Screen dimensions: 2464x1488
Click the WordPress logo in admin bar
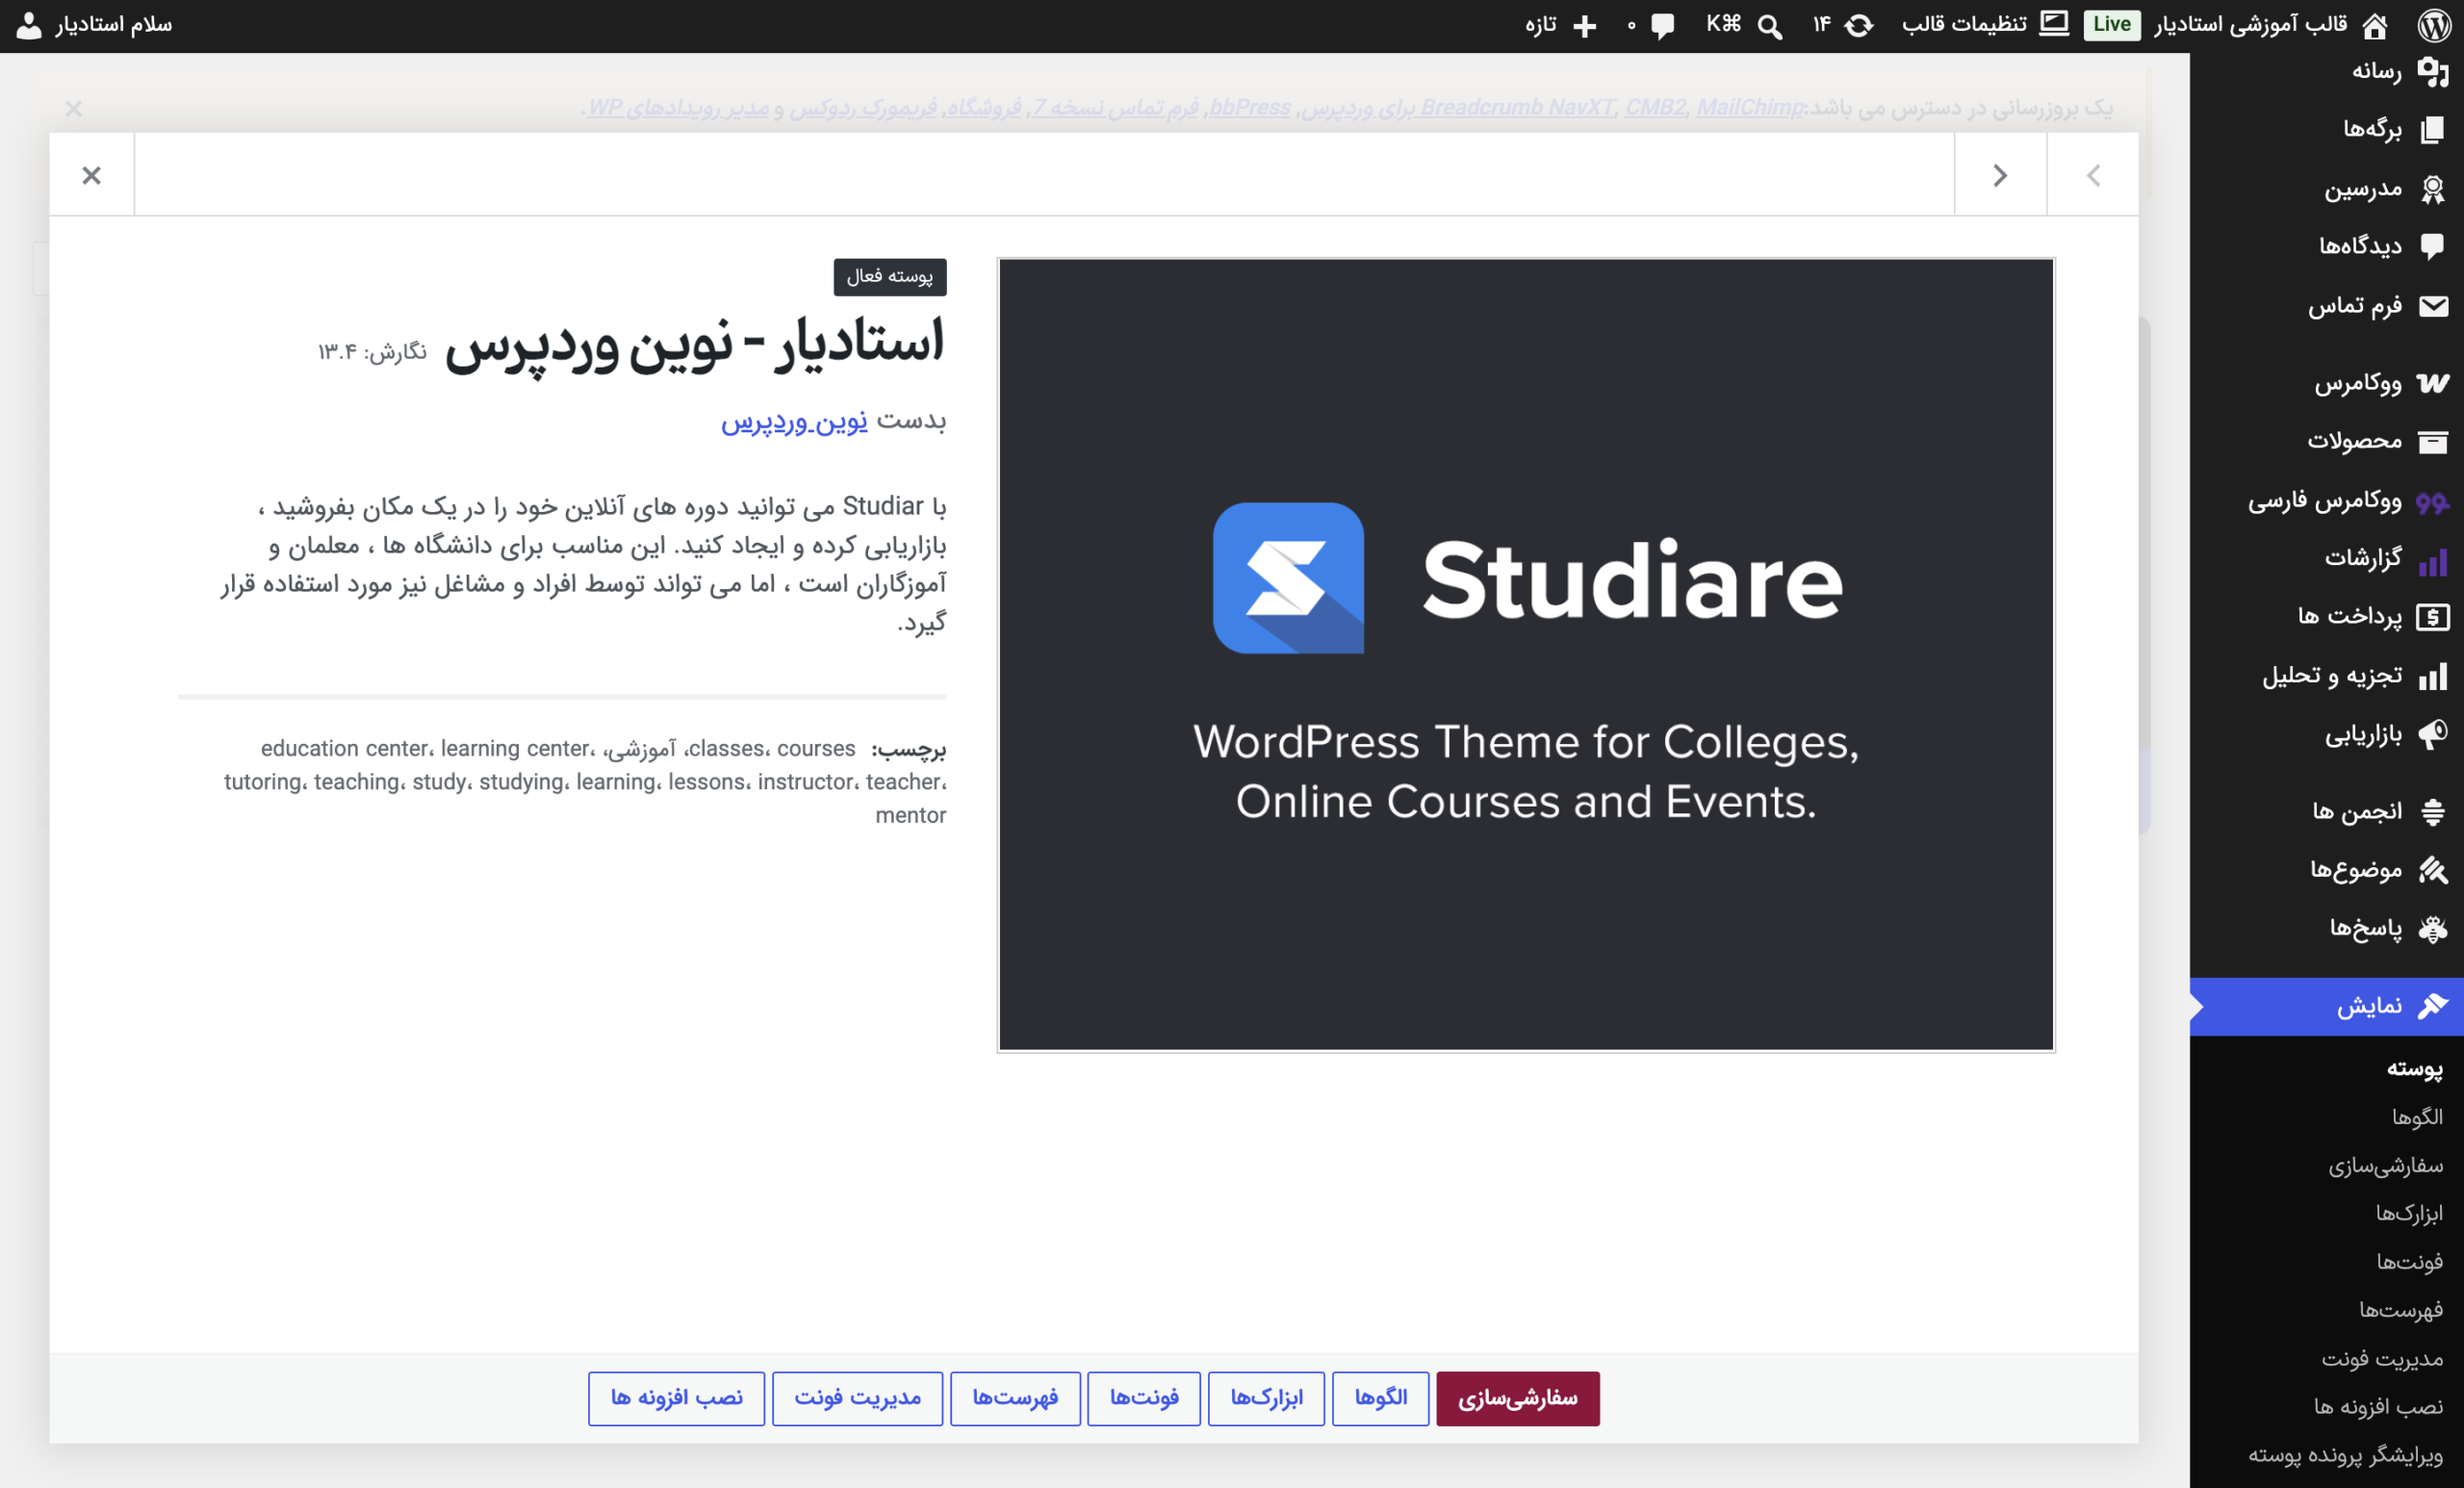[x=2434, y=25]
